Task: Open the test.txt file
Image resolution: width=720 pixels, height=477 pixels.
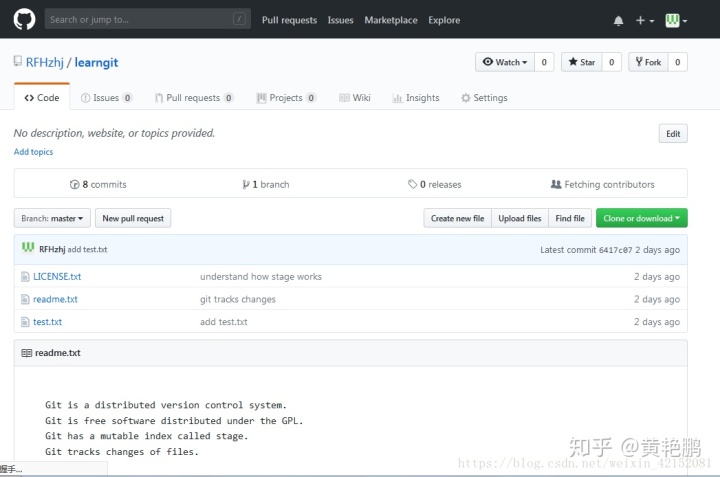Action: (47, 322)
